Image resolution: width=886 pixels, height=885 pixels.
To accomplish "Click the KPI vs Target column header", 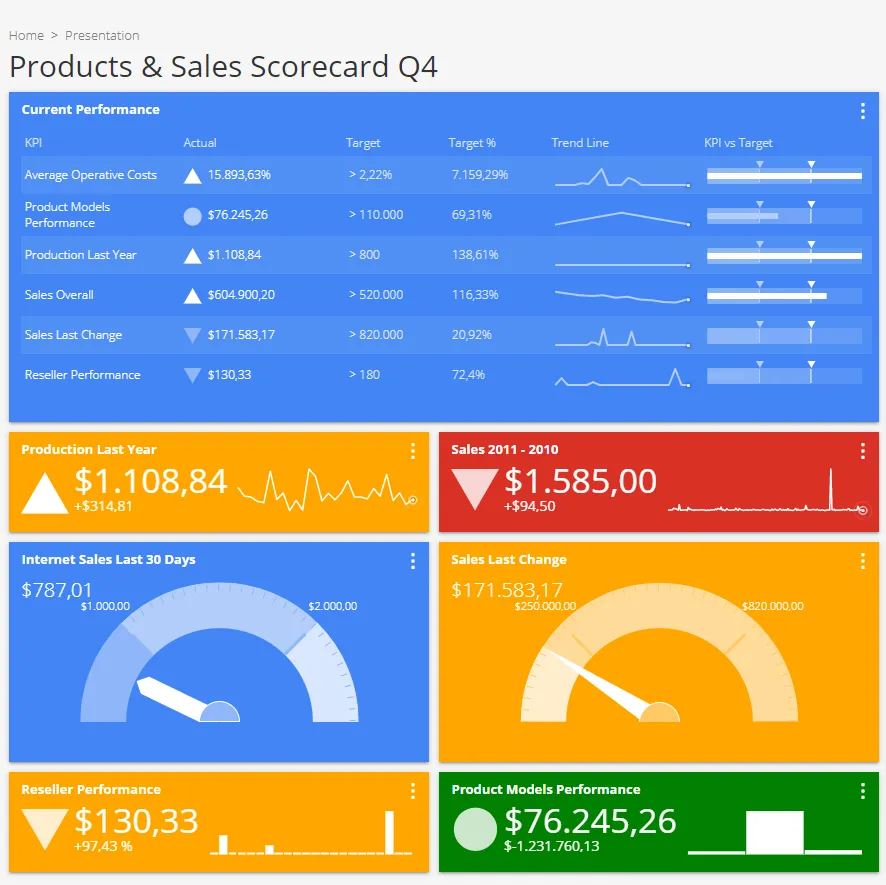I will point(738,142).
